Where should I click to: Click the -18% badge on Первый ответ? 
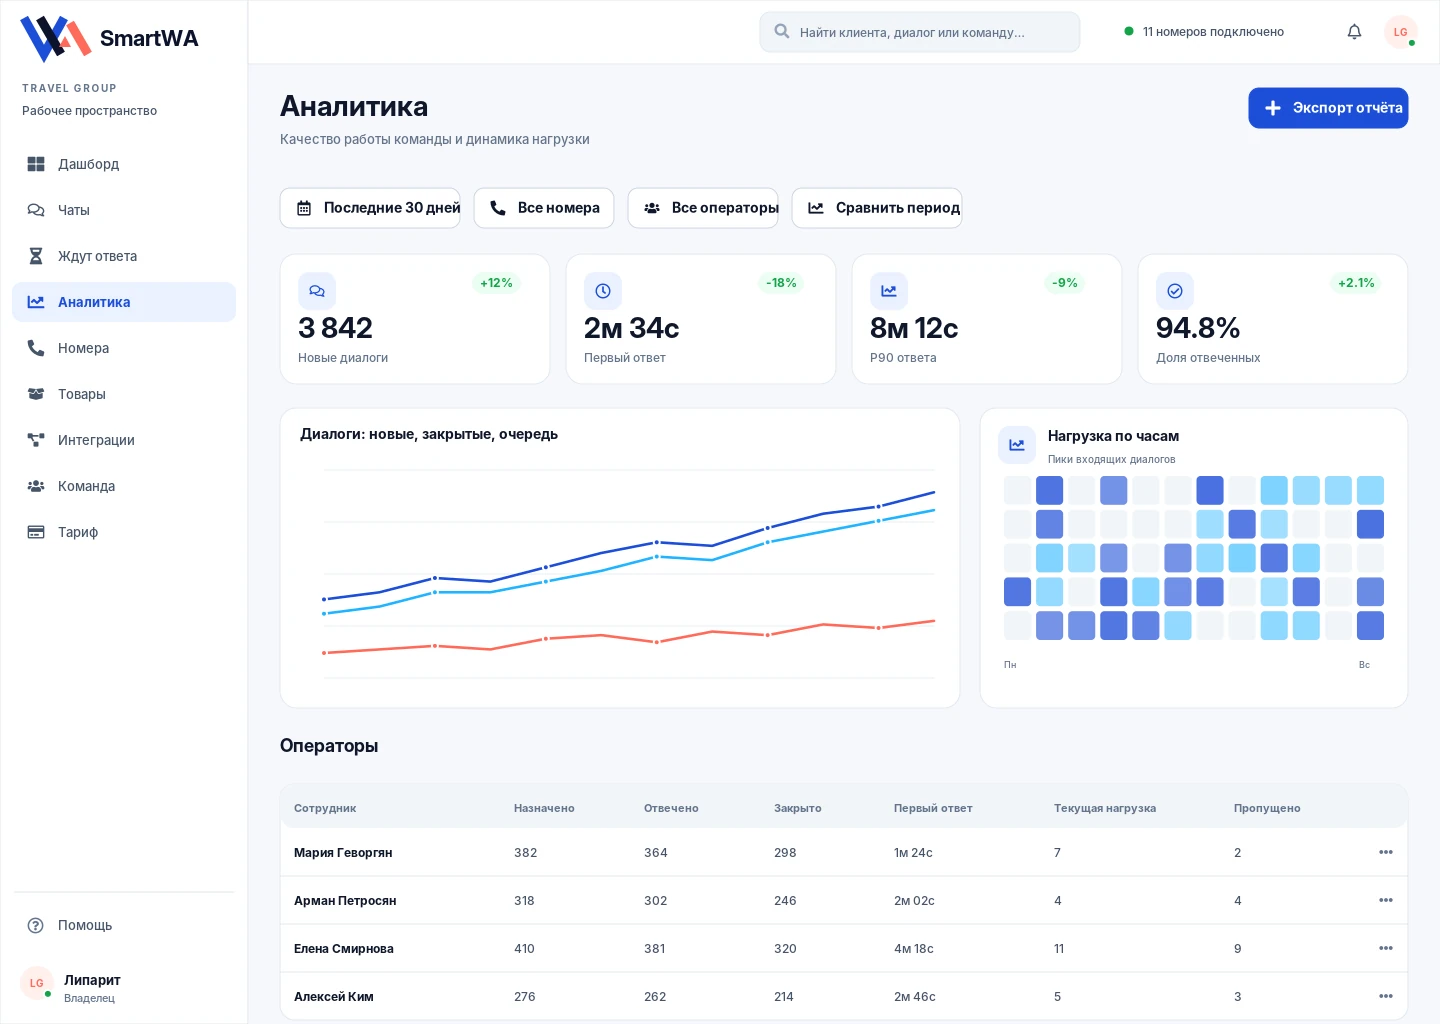pos(781,283)
